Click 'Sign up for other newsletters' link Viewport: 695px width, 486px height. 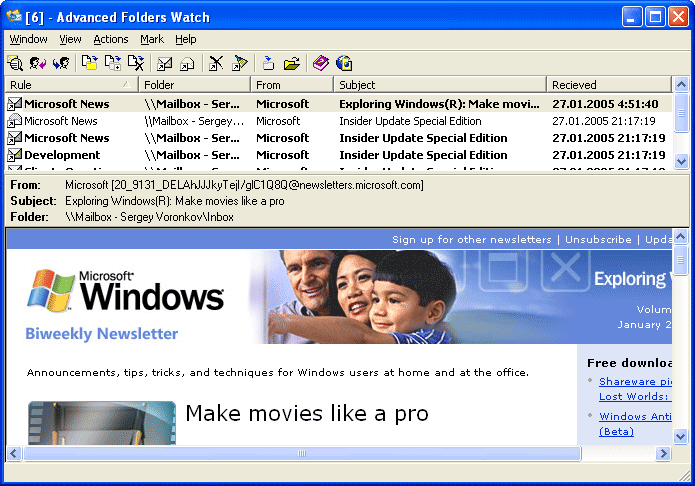[x=472, y=239]
